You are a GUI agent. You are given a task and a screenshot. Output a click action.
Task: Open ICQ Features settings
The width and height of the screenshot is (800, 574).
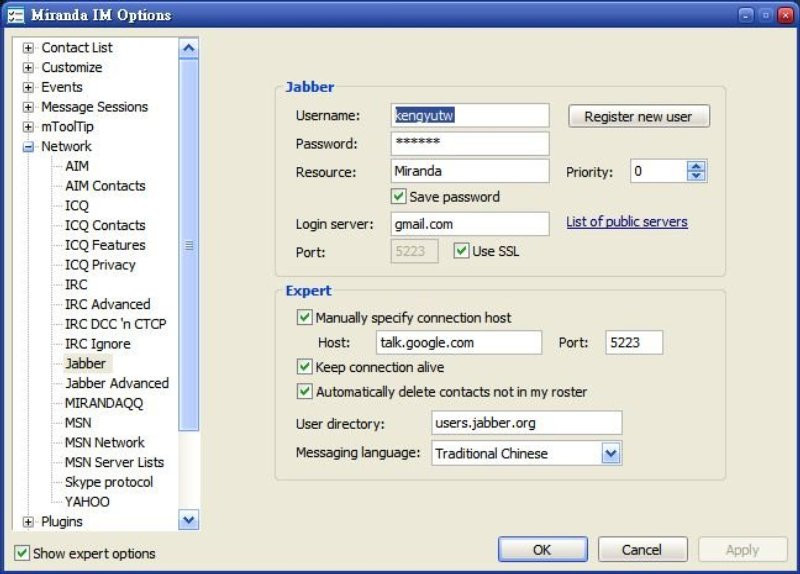[x=105, y=245]
